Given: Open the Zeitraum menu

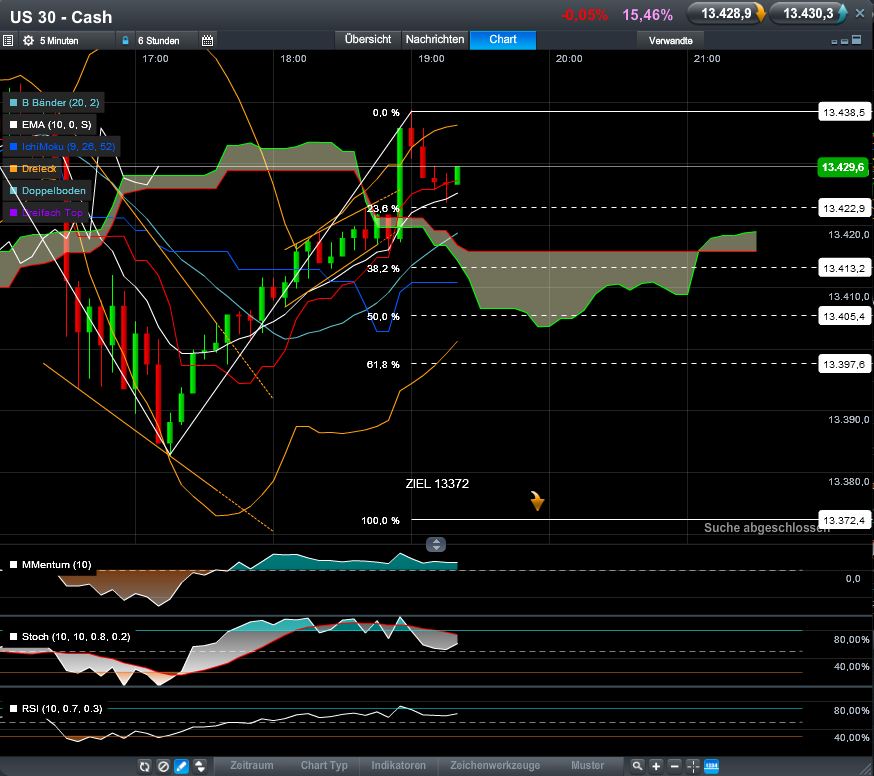Looking at the screenshot, I should pyautogui.click(x=252, y=765).
